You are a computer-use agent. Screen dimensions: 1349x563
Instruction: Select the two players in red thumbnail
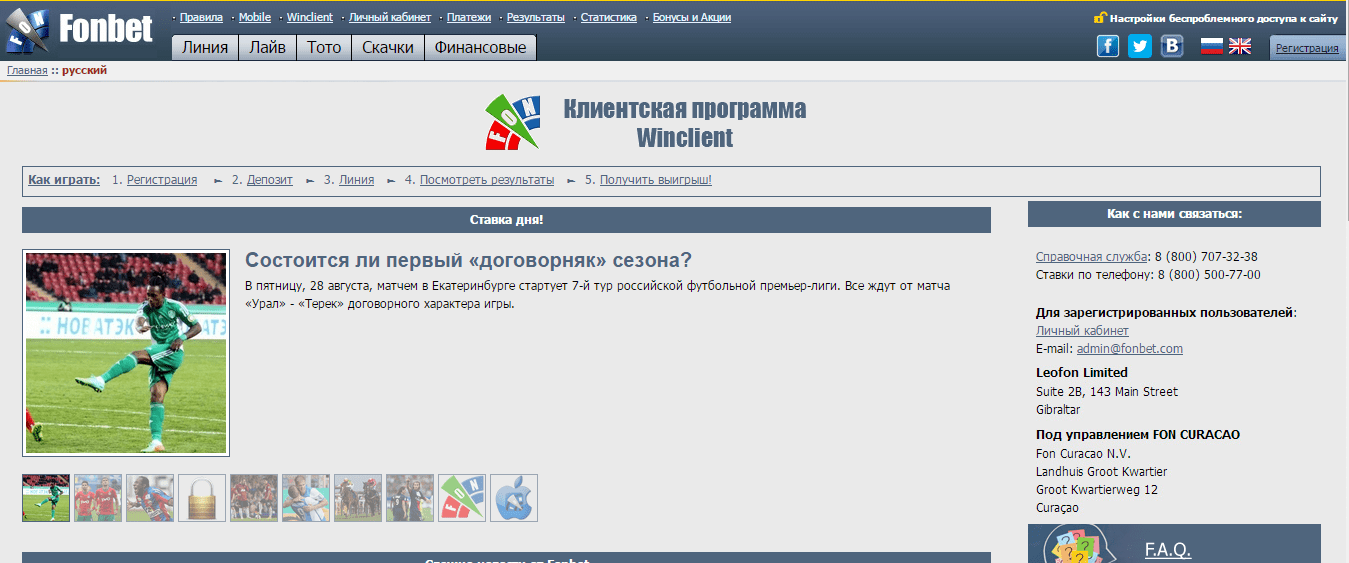point(98,498)
